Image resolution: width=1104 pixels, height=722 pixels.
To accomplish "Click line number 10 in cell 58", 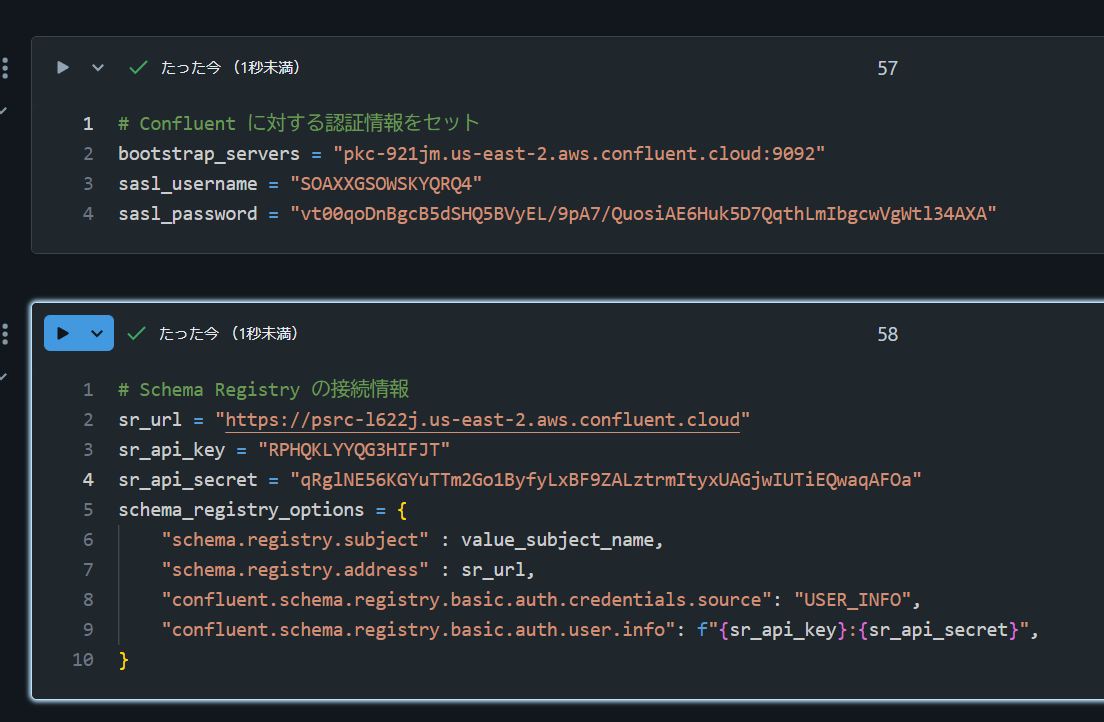I will (83, 660).
